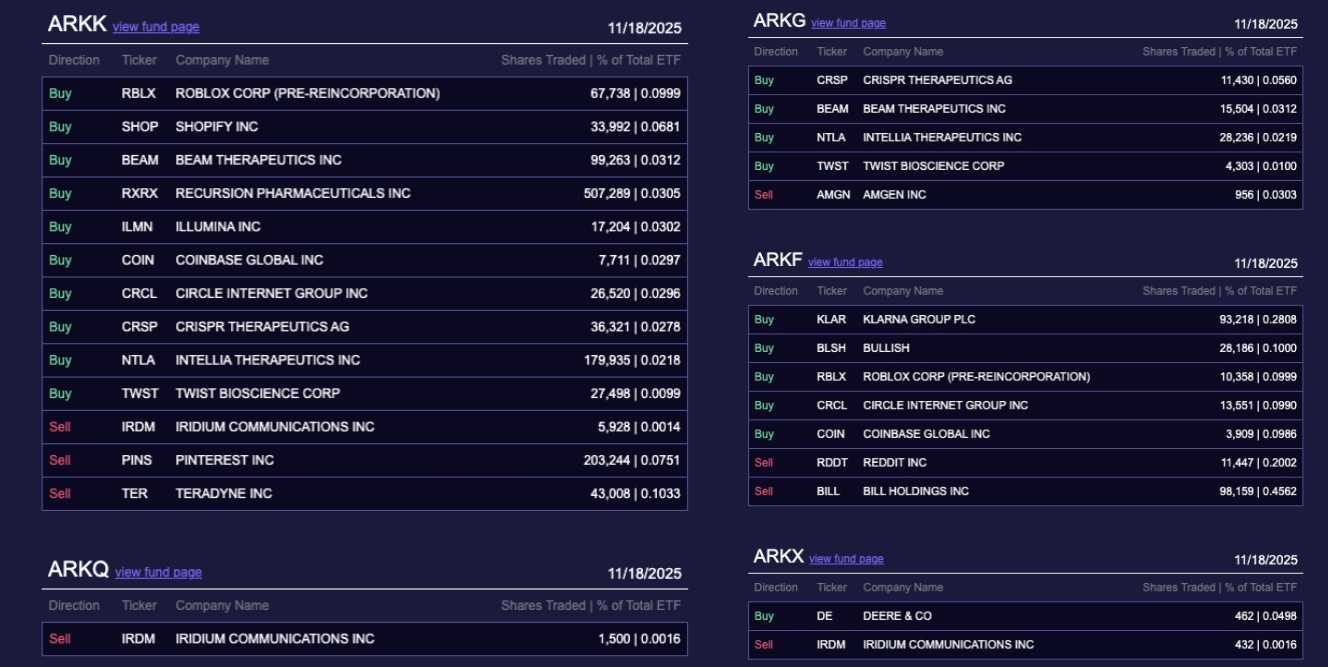Open the ARKQ view fund page link

(158, 572)
